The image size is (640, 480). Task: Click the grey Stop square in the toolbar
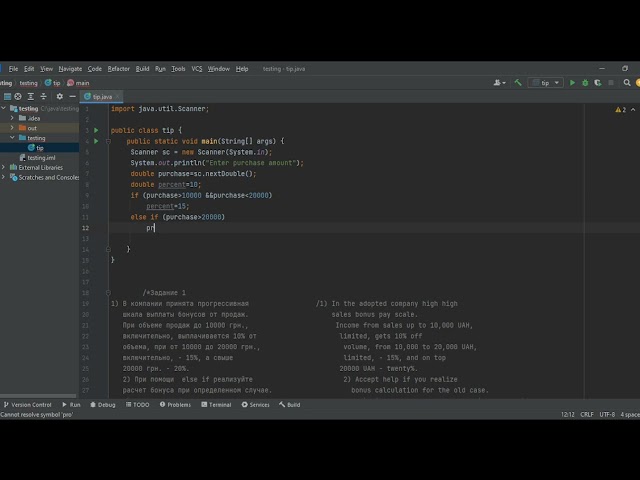click(x=611, y=83)
